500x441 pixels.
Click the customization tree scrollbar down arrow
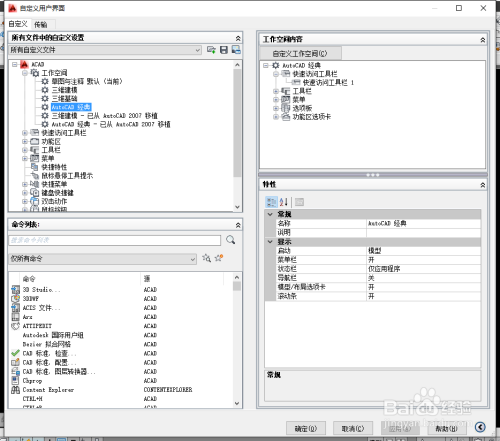click(x=237, y=207)
